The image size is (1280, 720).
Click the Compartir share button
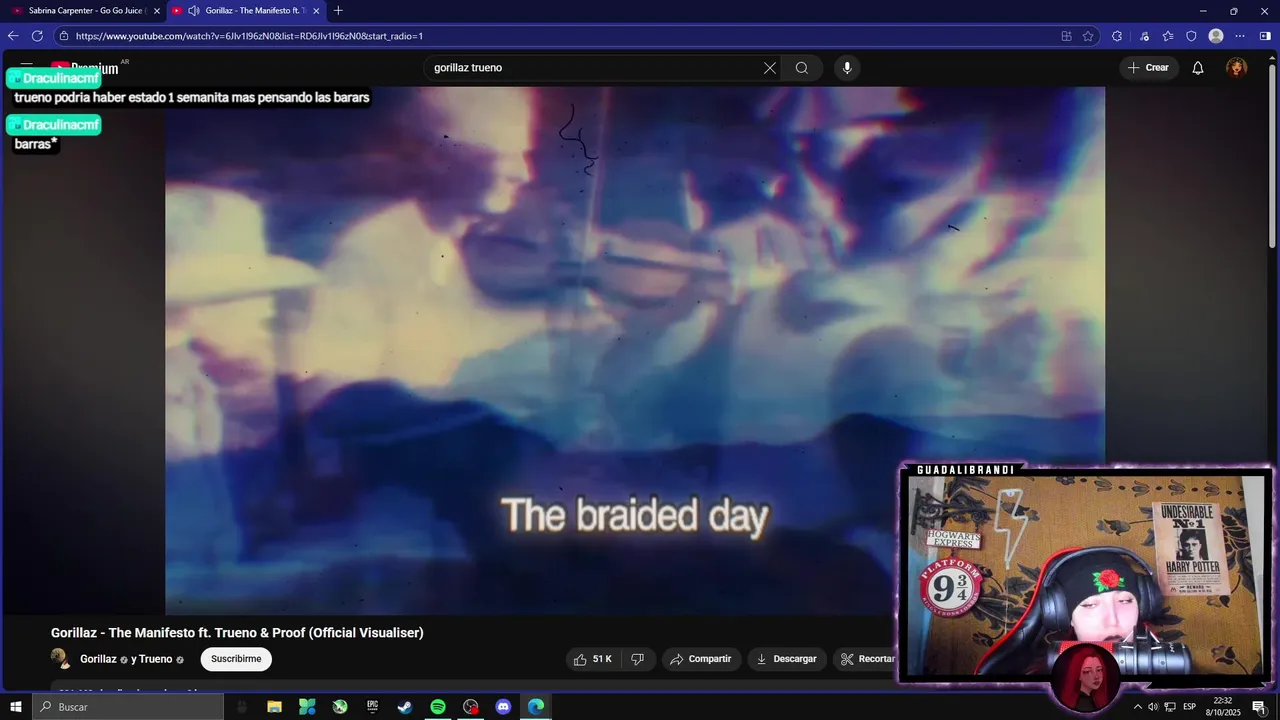tap(701, 659)
